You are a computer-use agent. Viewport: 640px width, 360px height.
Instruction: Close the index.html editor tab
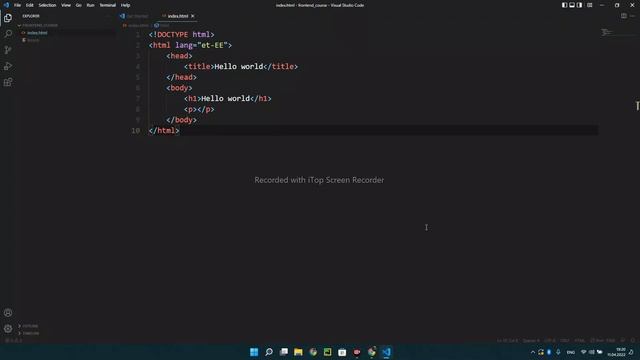pos(193,16)
